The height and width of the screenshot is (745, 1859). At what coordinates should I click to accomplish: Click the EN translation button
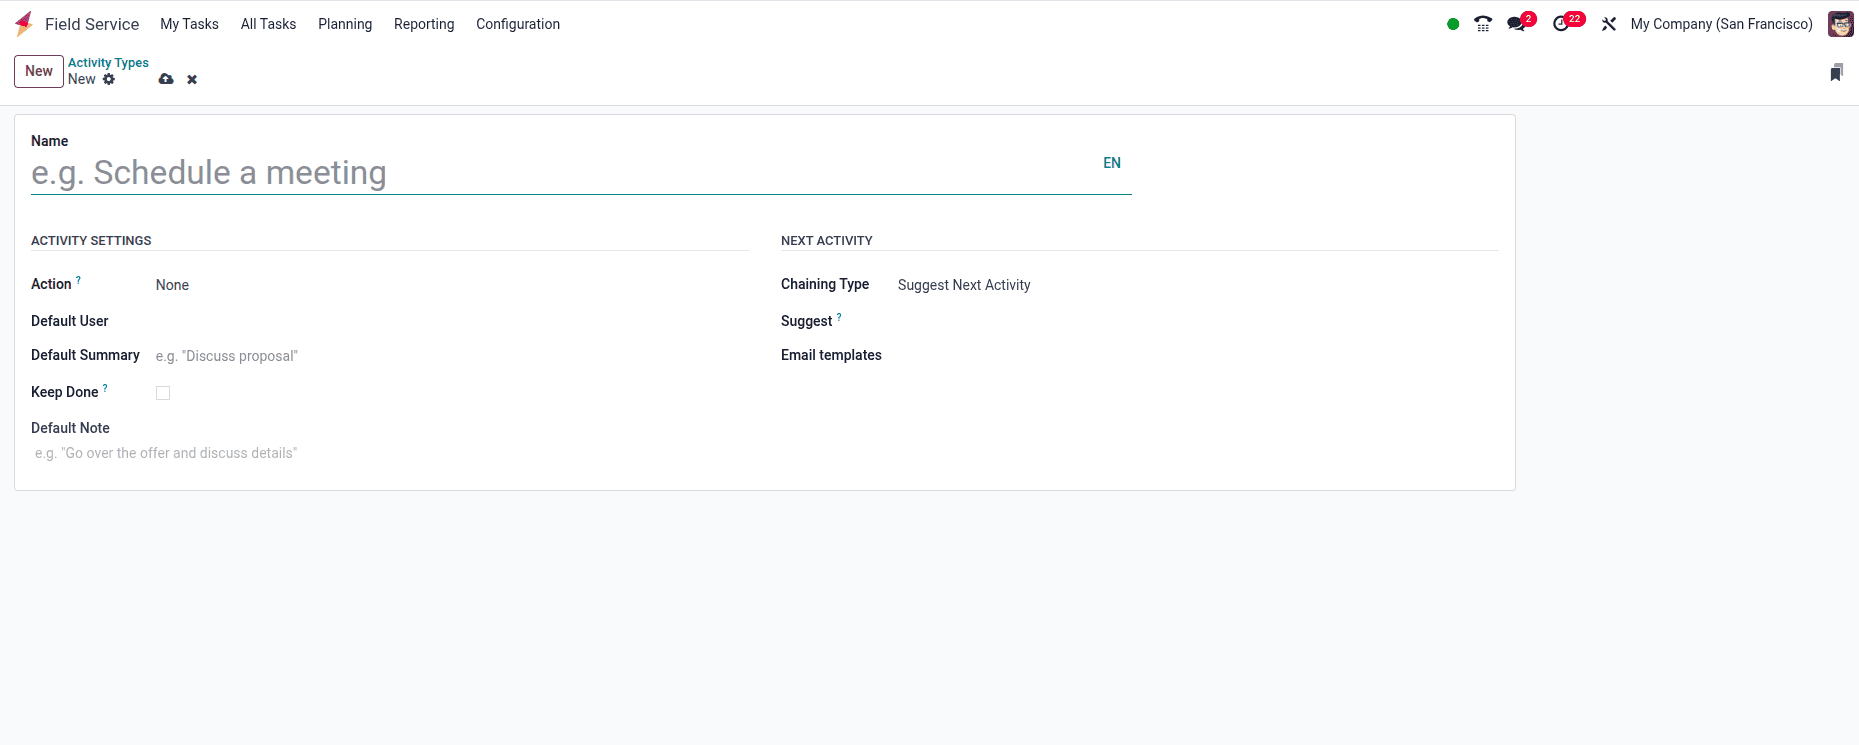coord(1112,163)
